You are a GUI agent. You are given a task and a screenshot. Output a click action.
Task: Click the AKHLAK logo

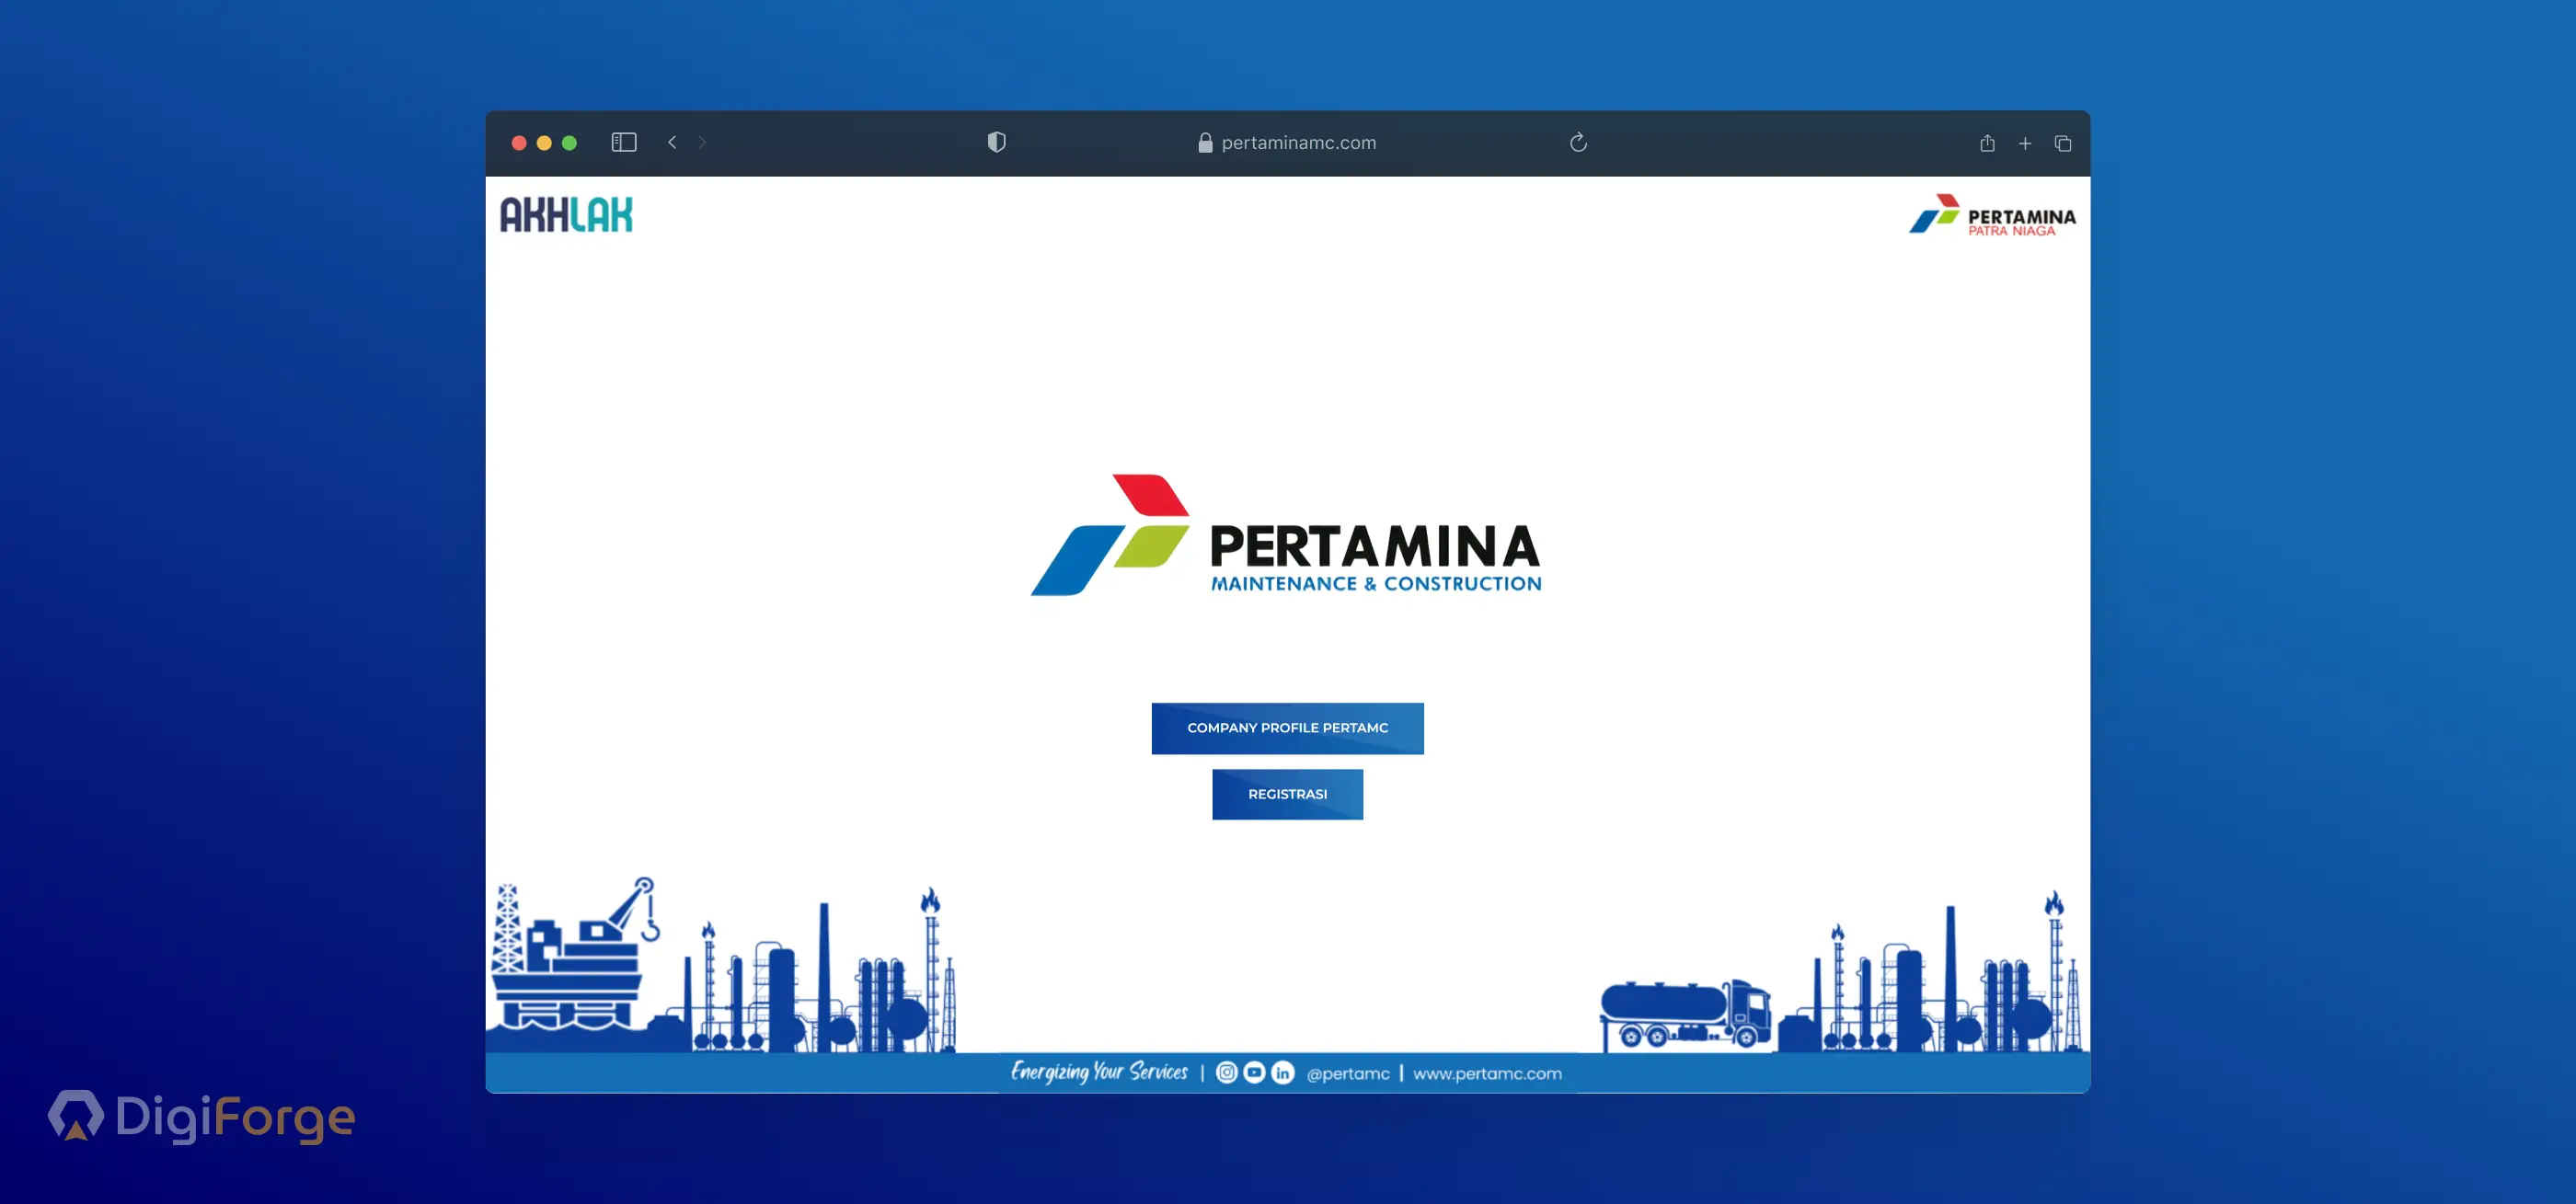coord(566,214)
